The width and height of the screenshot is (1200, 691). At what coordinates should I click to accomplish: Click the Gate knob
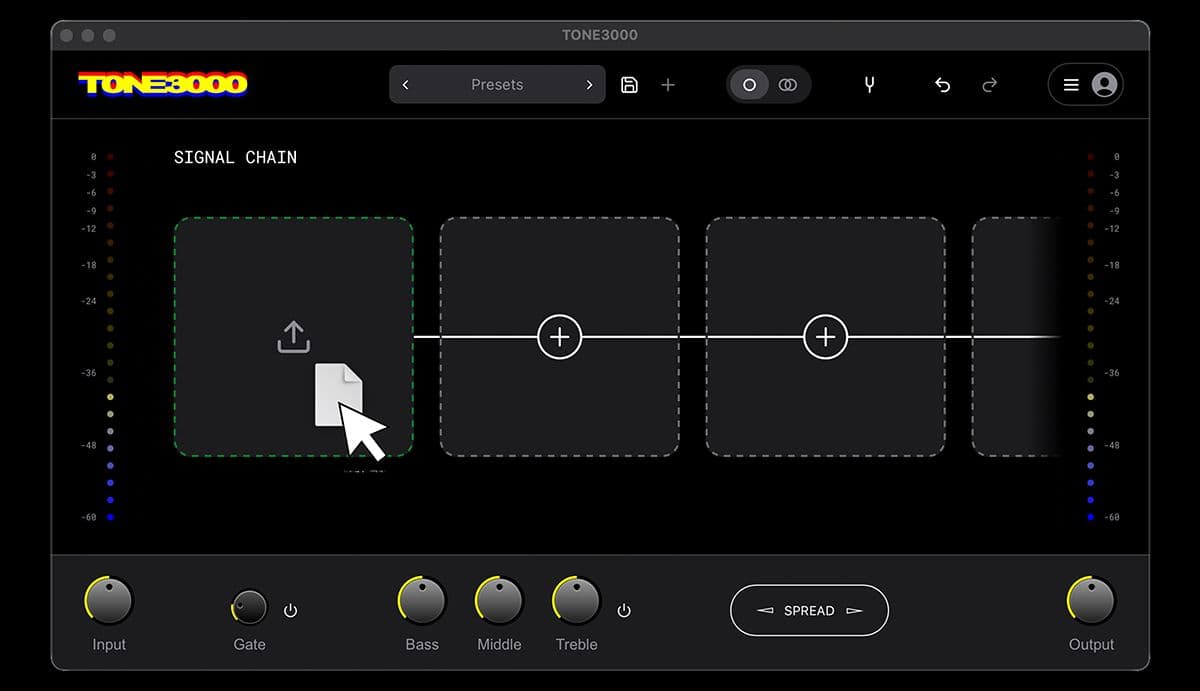(x=249, y=607)
